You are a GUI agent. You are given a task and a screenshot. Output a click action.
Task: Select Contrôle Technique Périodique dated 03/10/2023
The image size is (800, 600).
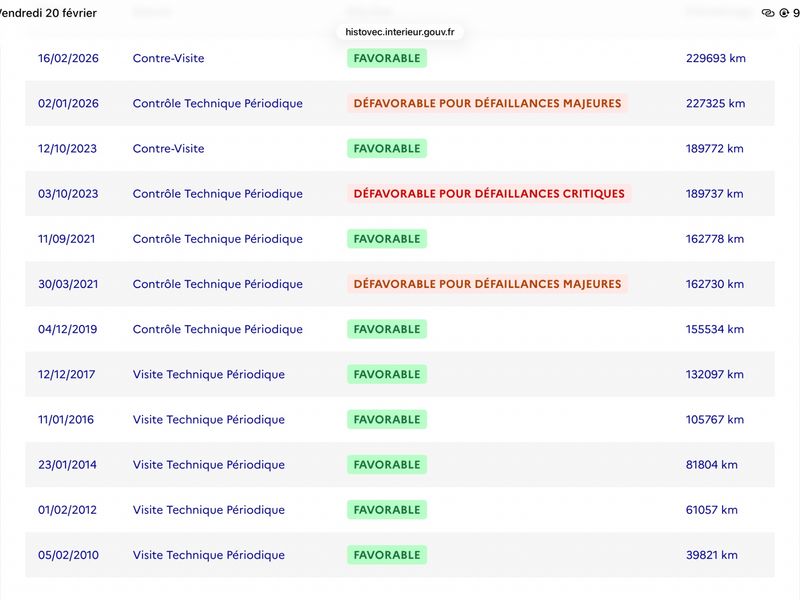point(217,194)
